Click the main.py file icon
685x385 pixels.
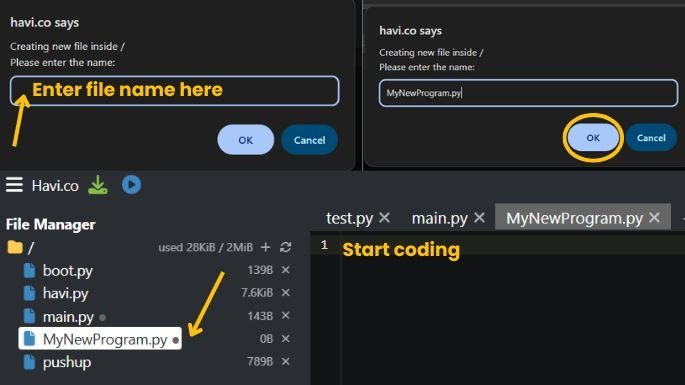tap(29, 316)
